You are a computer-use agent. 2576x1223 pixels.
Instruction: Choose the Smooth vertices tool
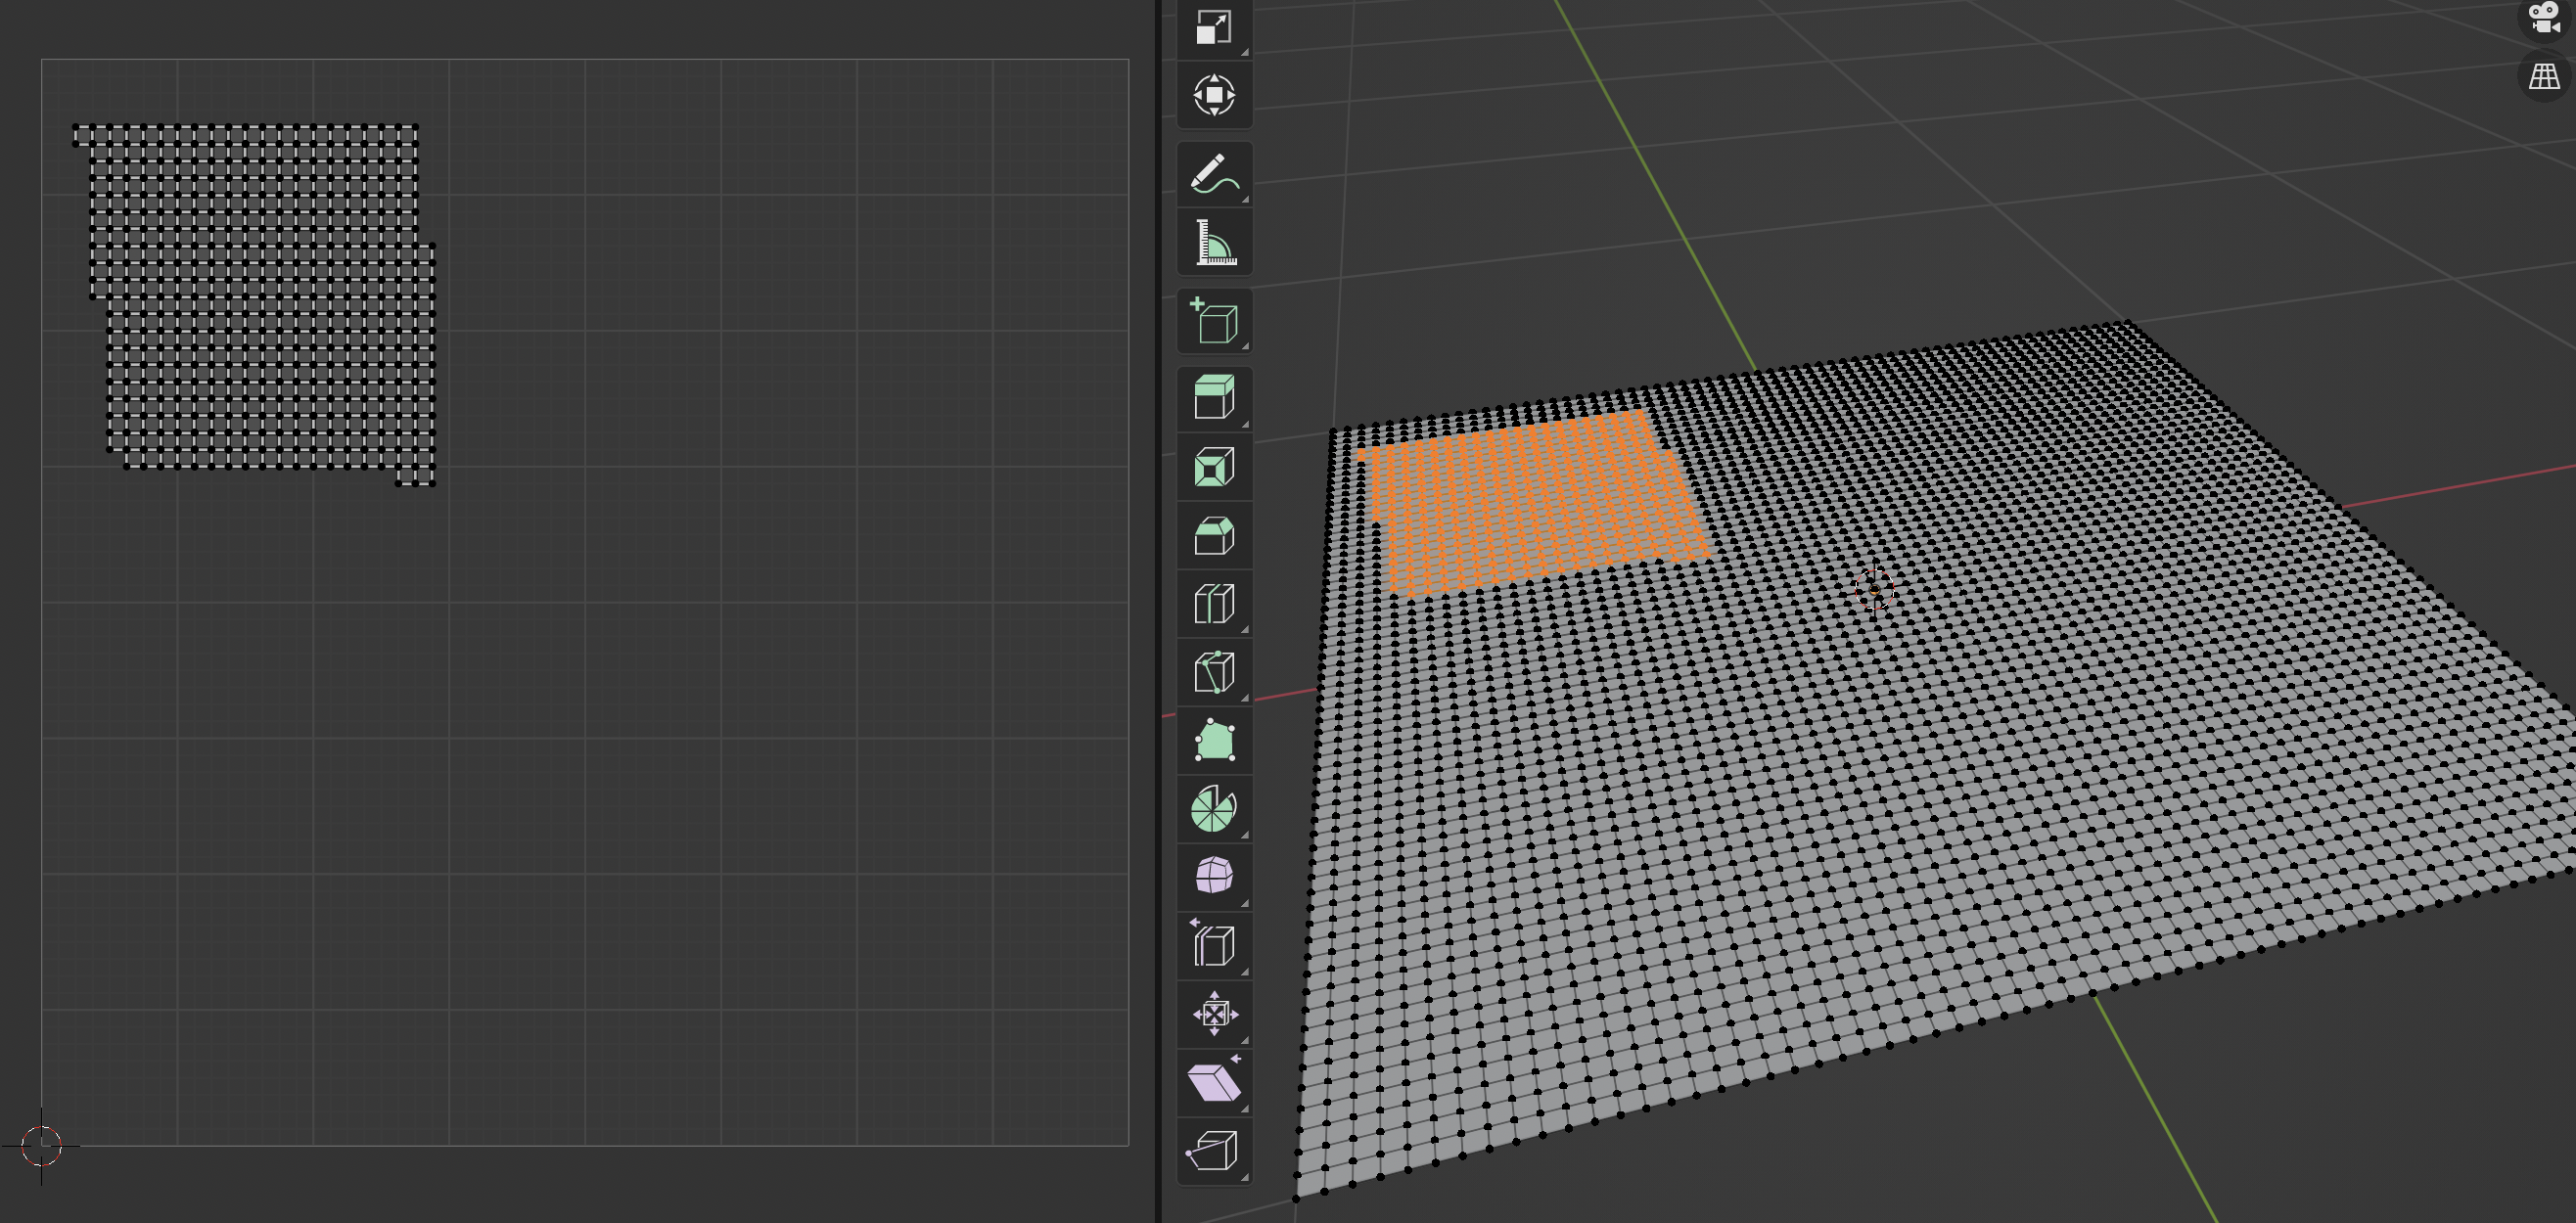(x=1214, y=877)
